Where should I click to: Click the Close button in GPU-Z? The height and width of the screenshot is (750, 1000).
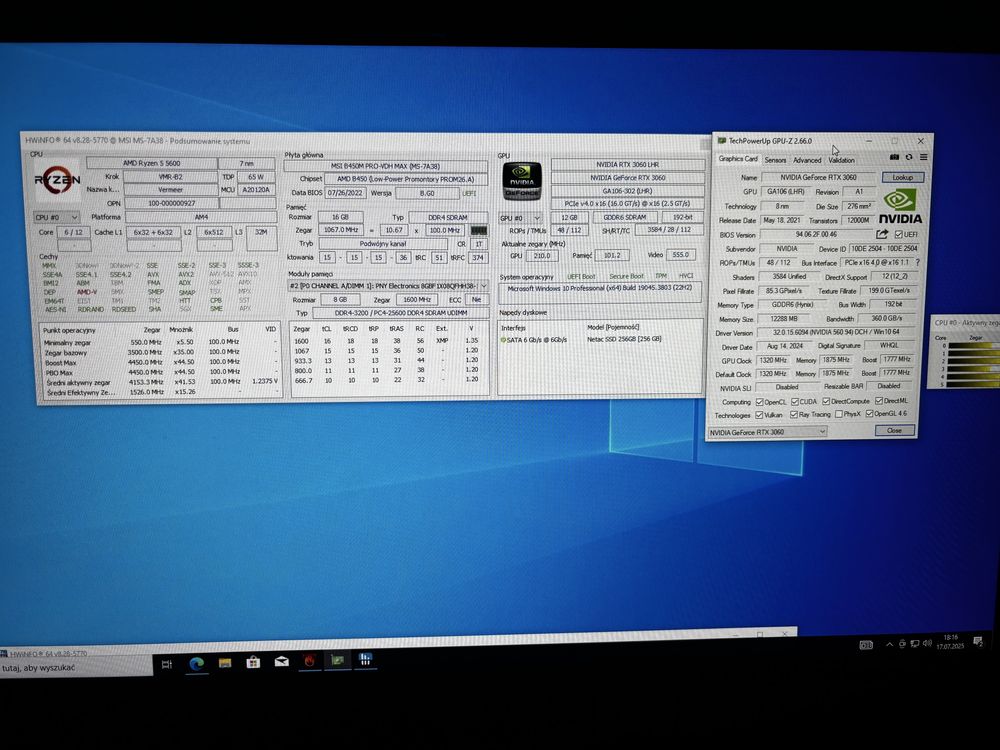tap(894, 430)
